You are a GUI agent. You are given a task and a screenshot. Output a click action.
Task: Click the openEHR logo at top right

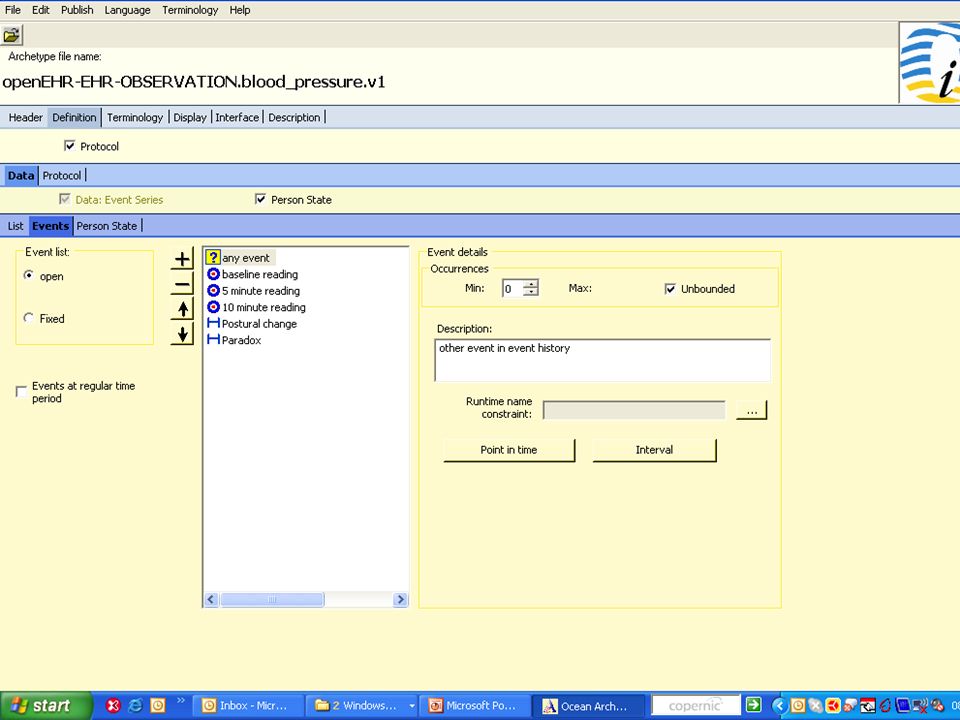[x=929, y=63]
